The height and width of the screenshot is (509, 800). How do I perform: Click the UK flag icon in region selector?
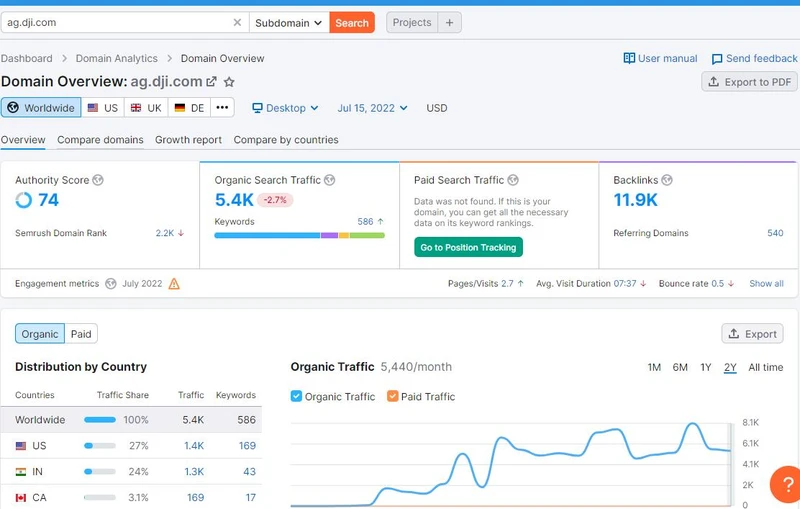coord(136,108)
